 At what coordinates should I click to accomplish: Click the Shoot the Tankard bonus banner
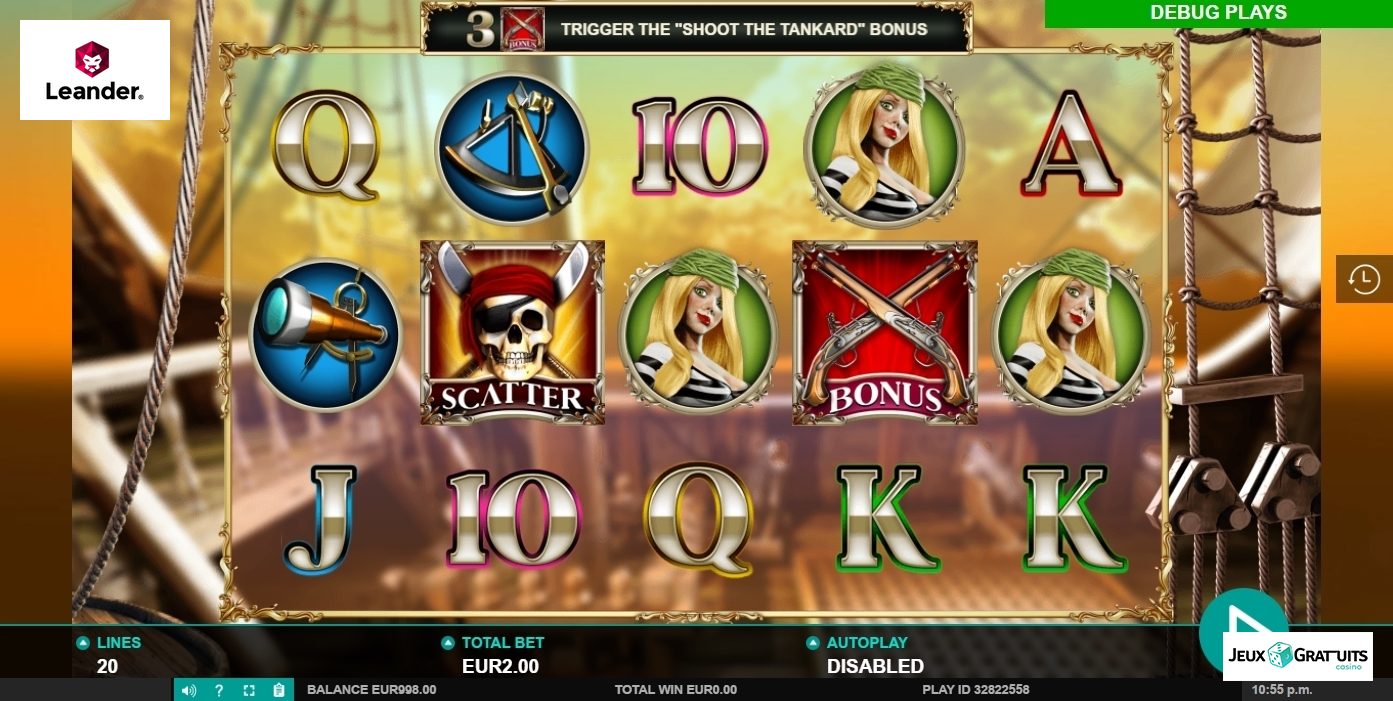point(697,28)
